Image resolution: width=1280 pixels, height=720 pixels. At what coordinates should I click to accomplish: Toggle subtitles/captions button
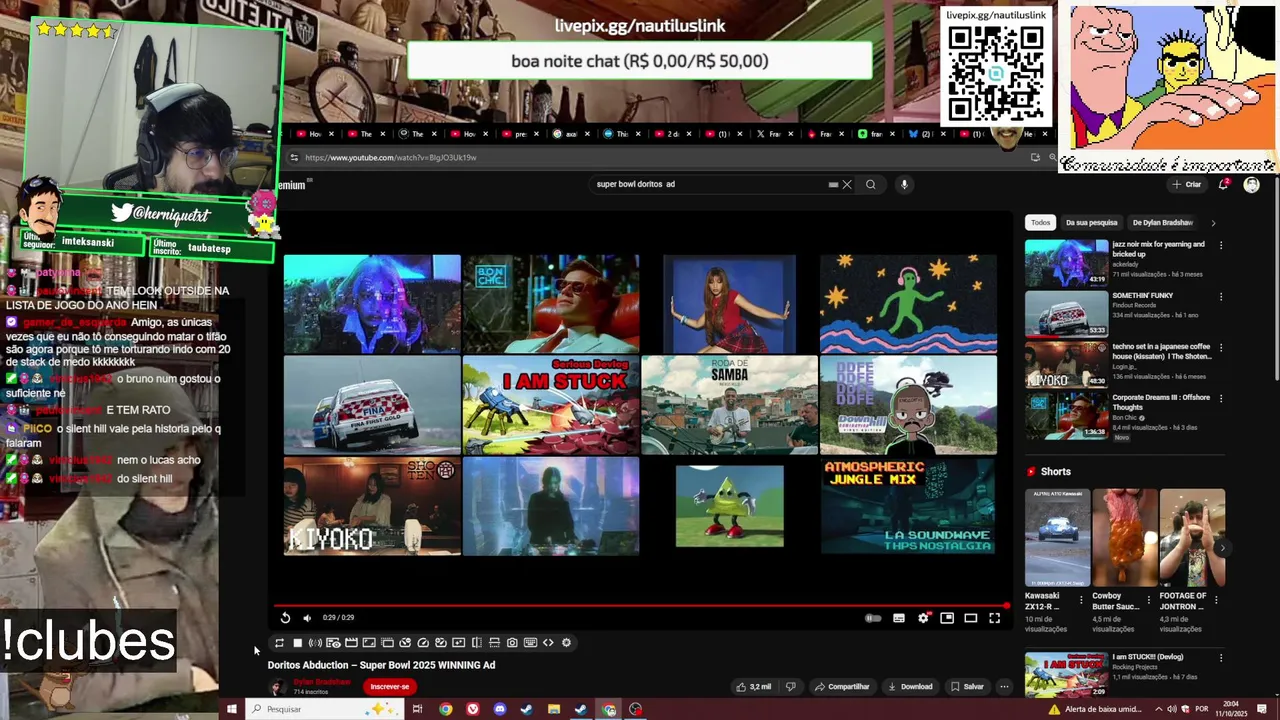click(898, 618)
